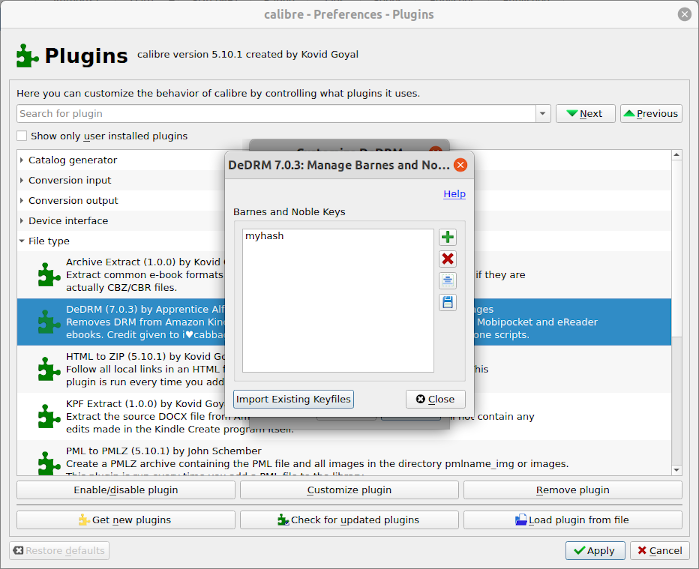699x569 pixels.
Task: Add a new Barnes and Noble key
Action: 448,237
